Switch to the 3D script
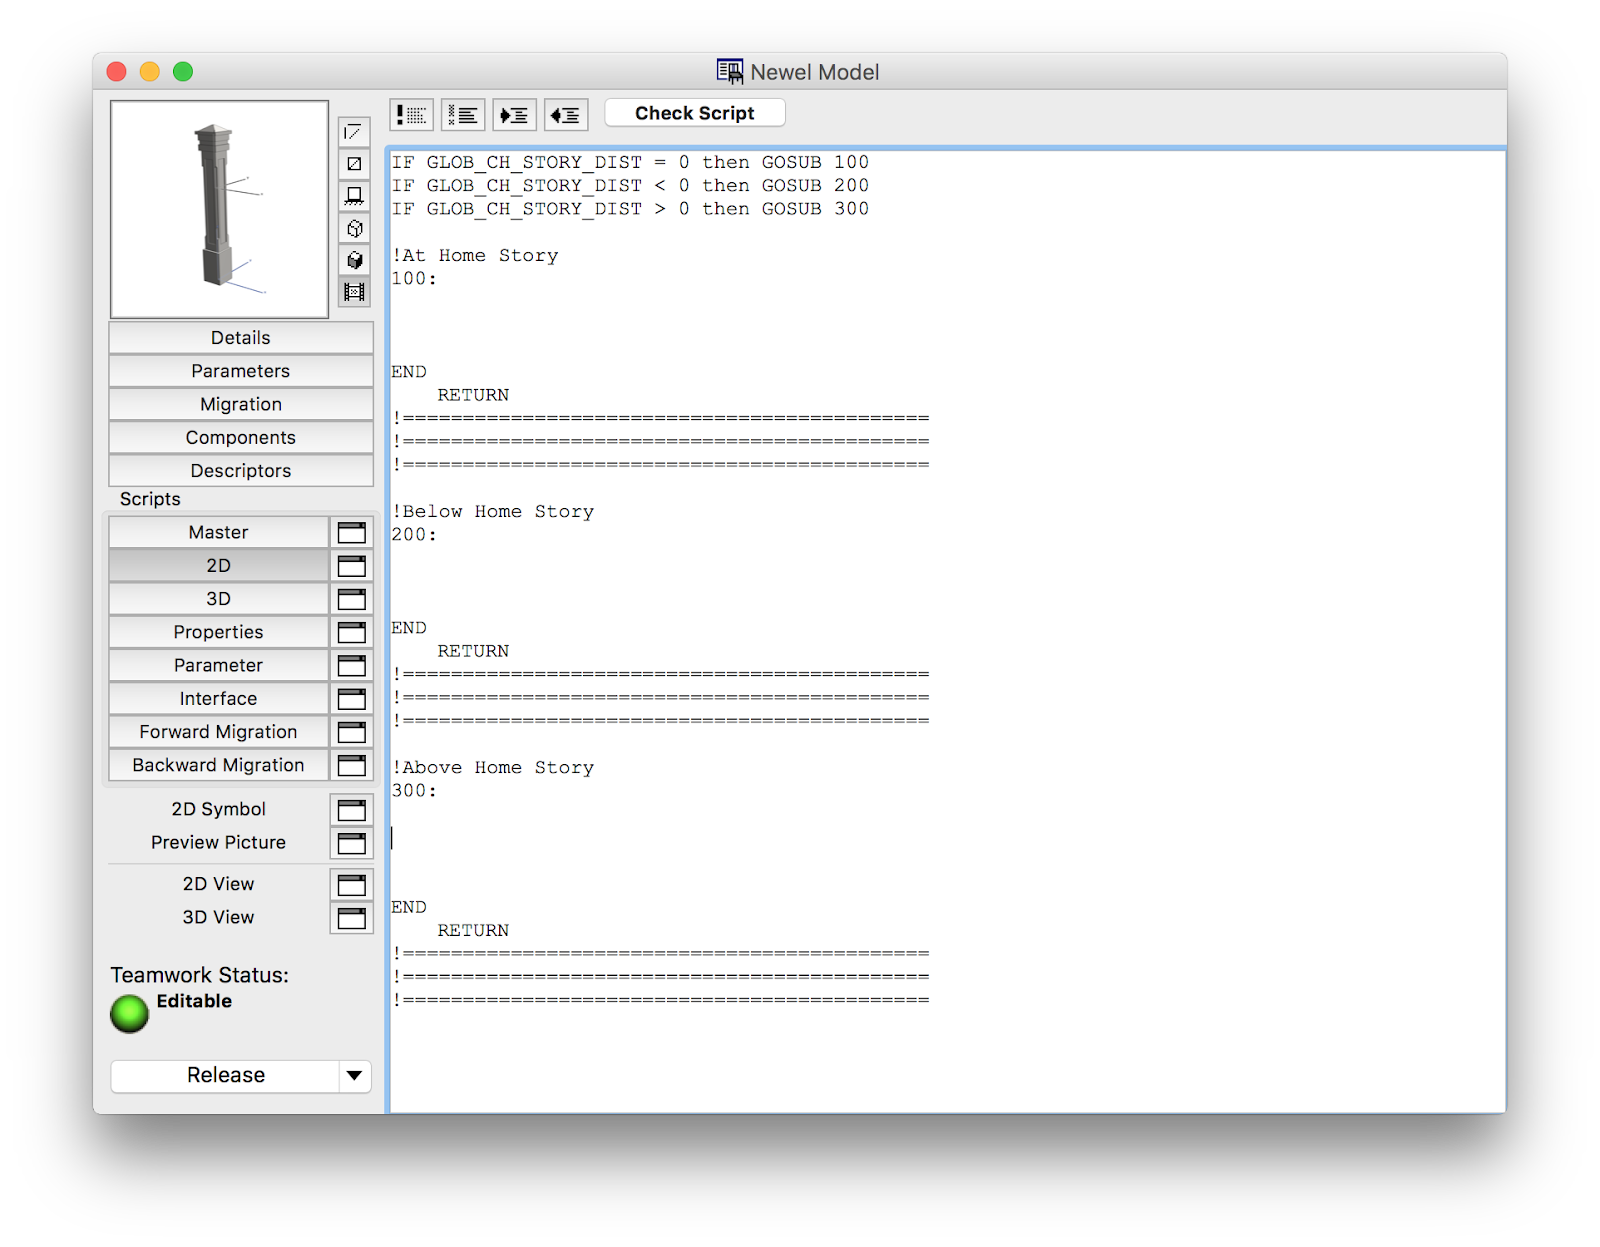 218,599
